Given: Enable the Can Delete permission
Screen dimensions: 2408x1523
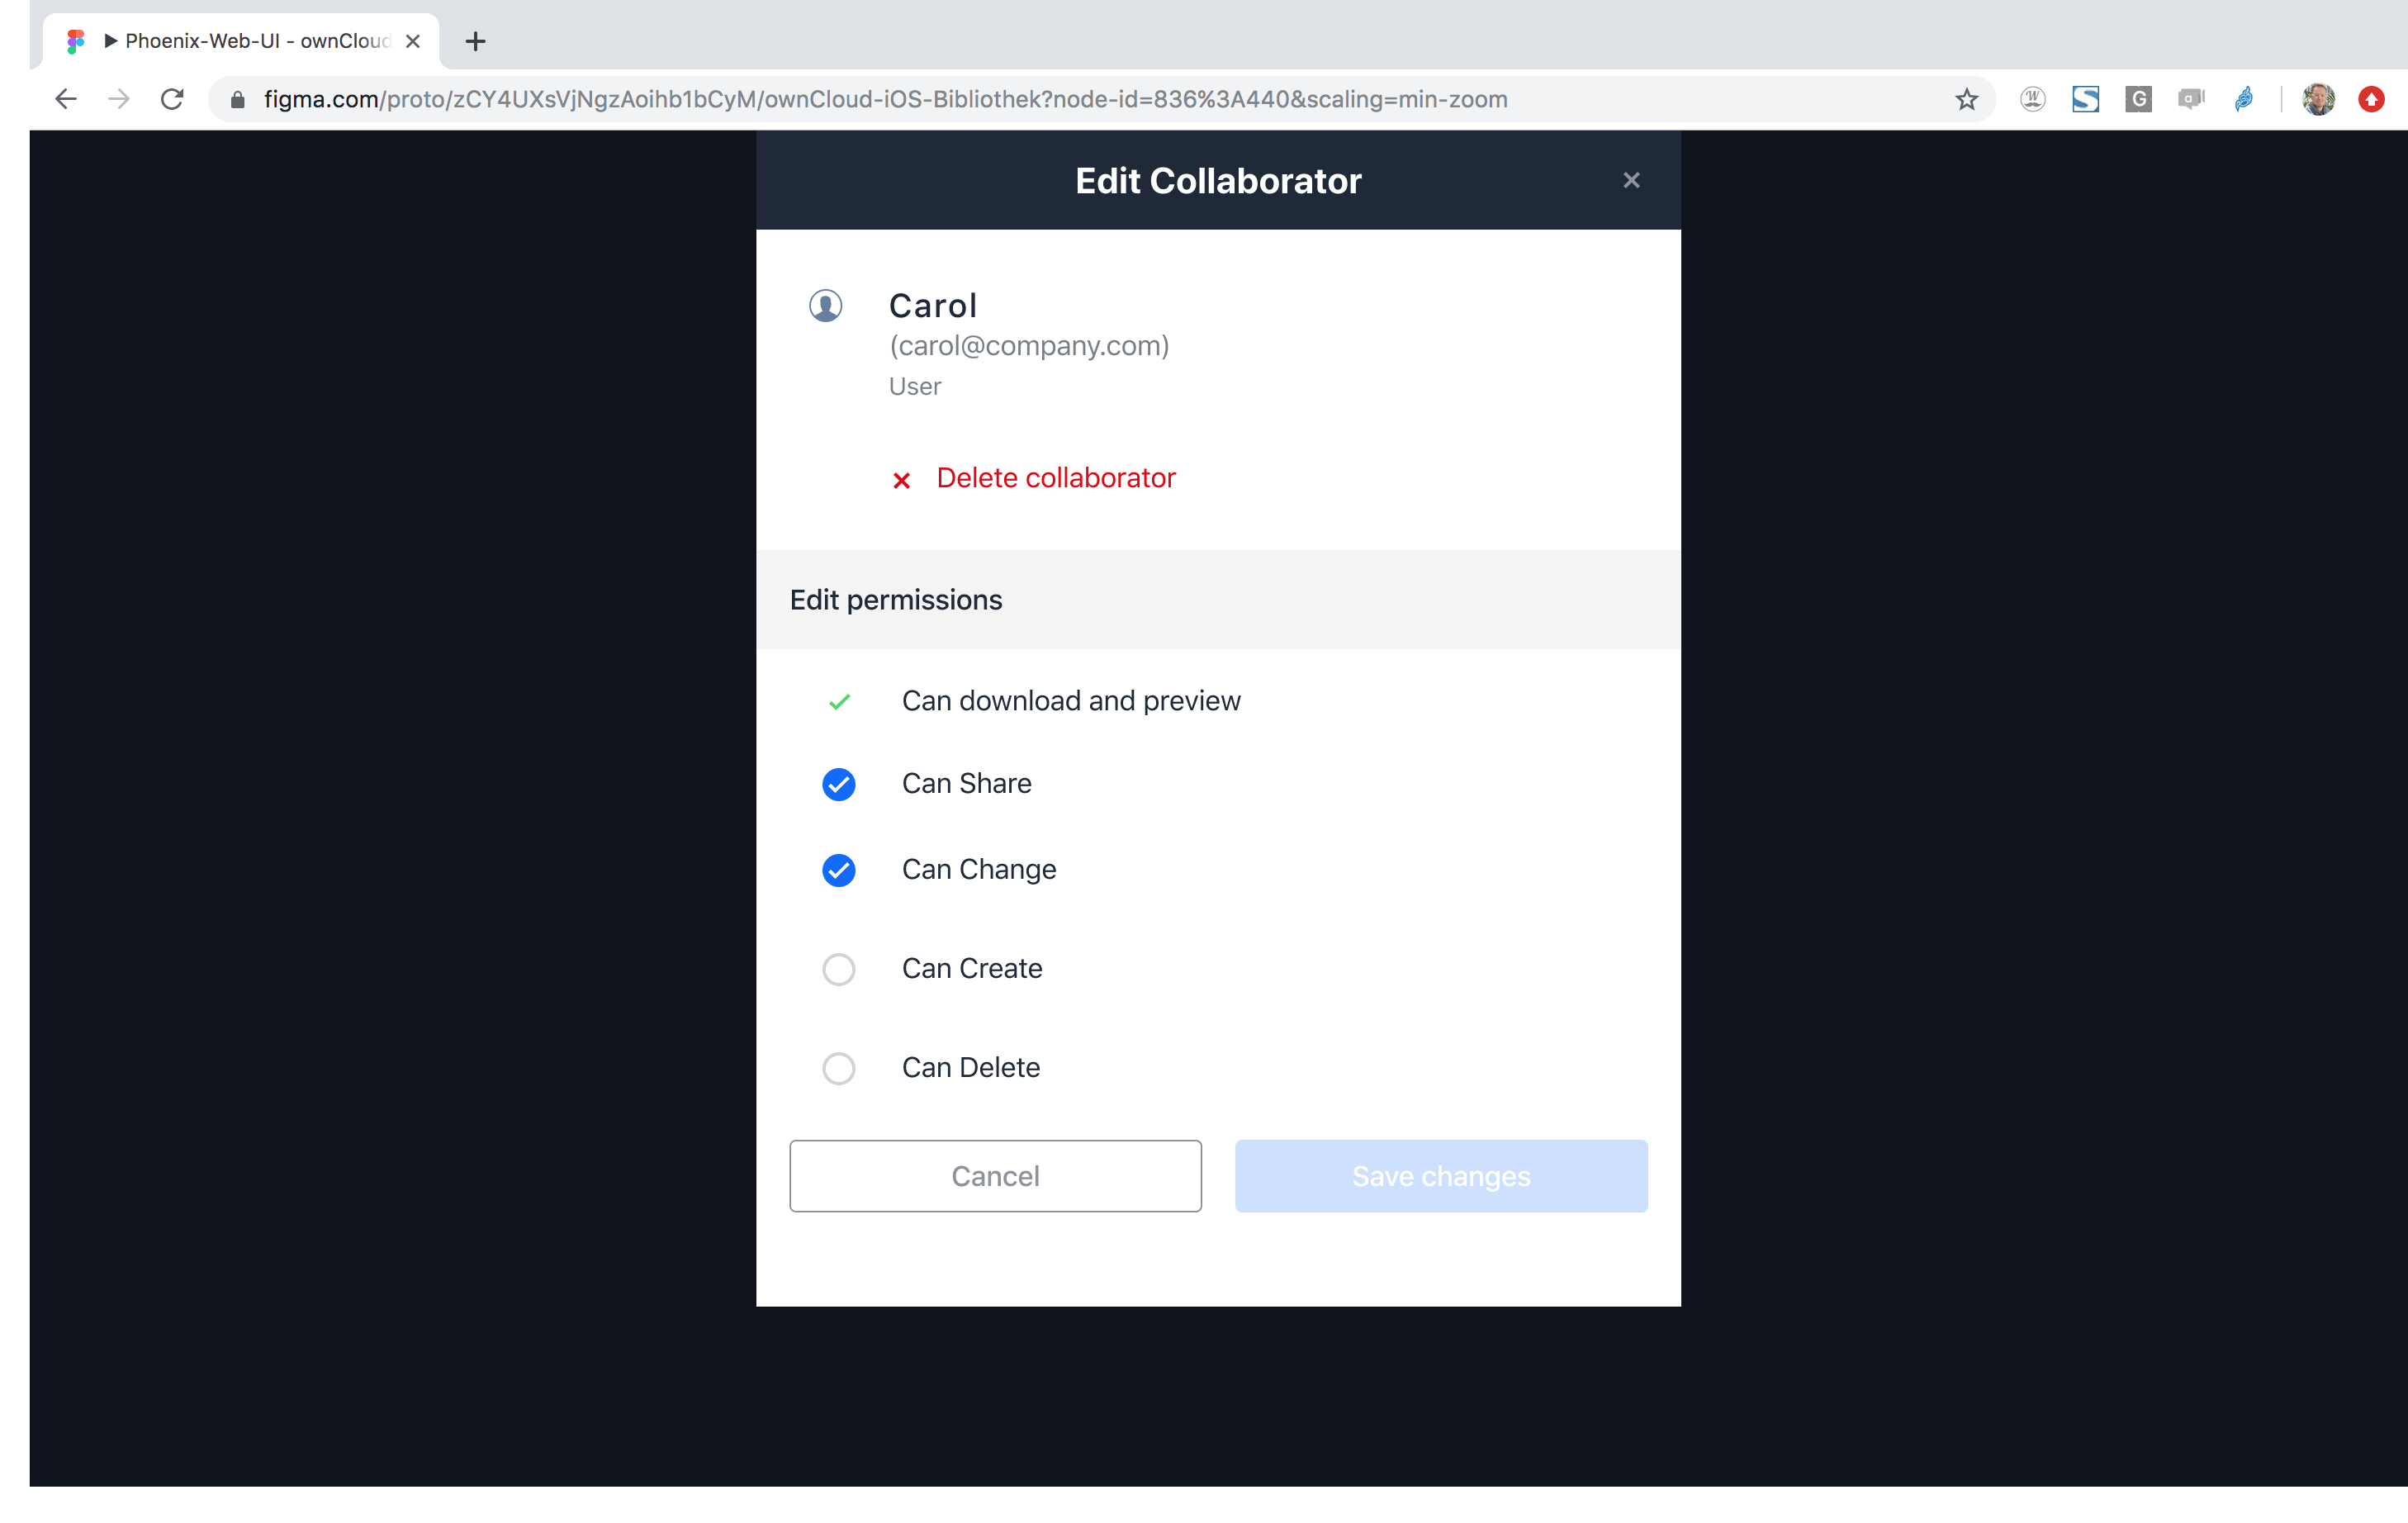Looking at the screenshot, I should point(838,1068).
